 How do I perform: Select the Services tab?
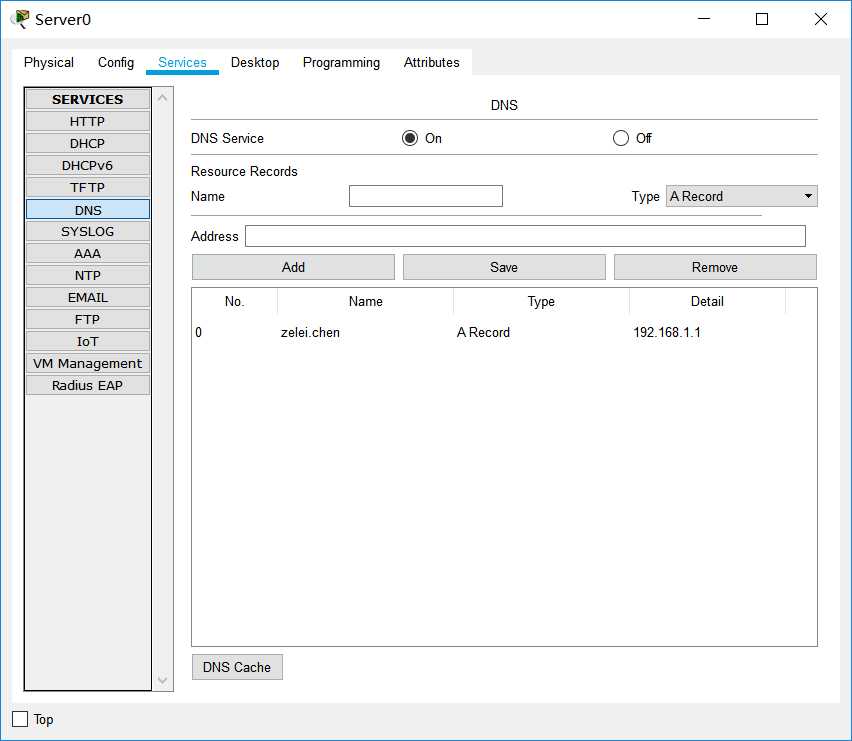tap(182, 62)
